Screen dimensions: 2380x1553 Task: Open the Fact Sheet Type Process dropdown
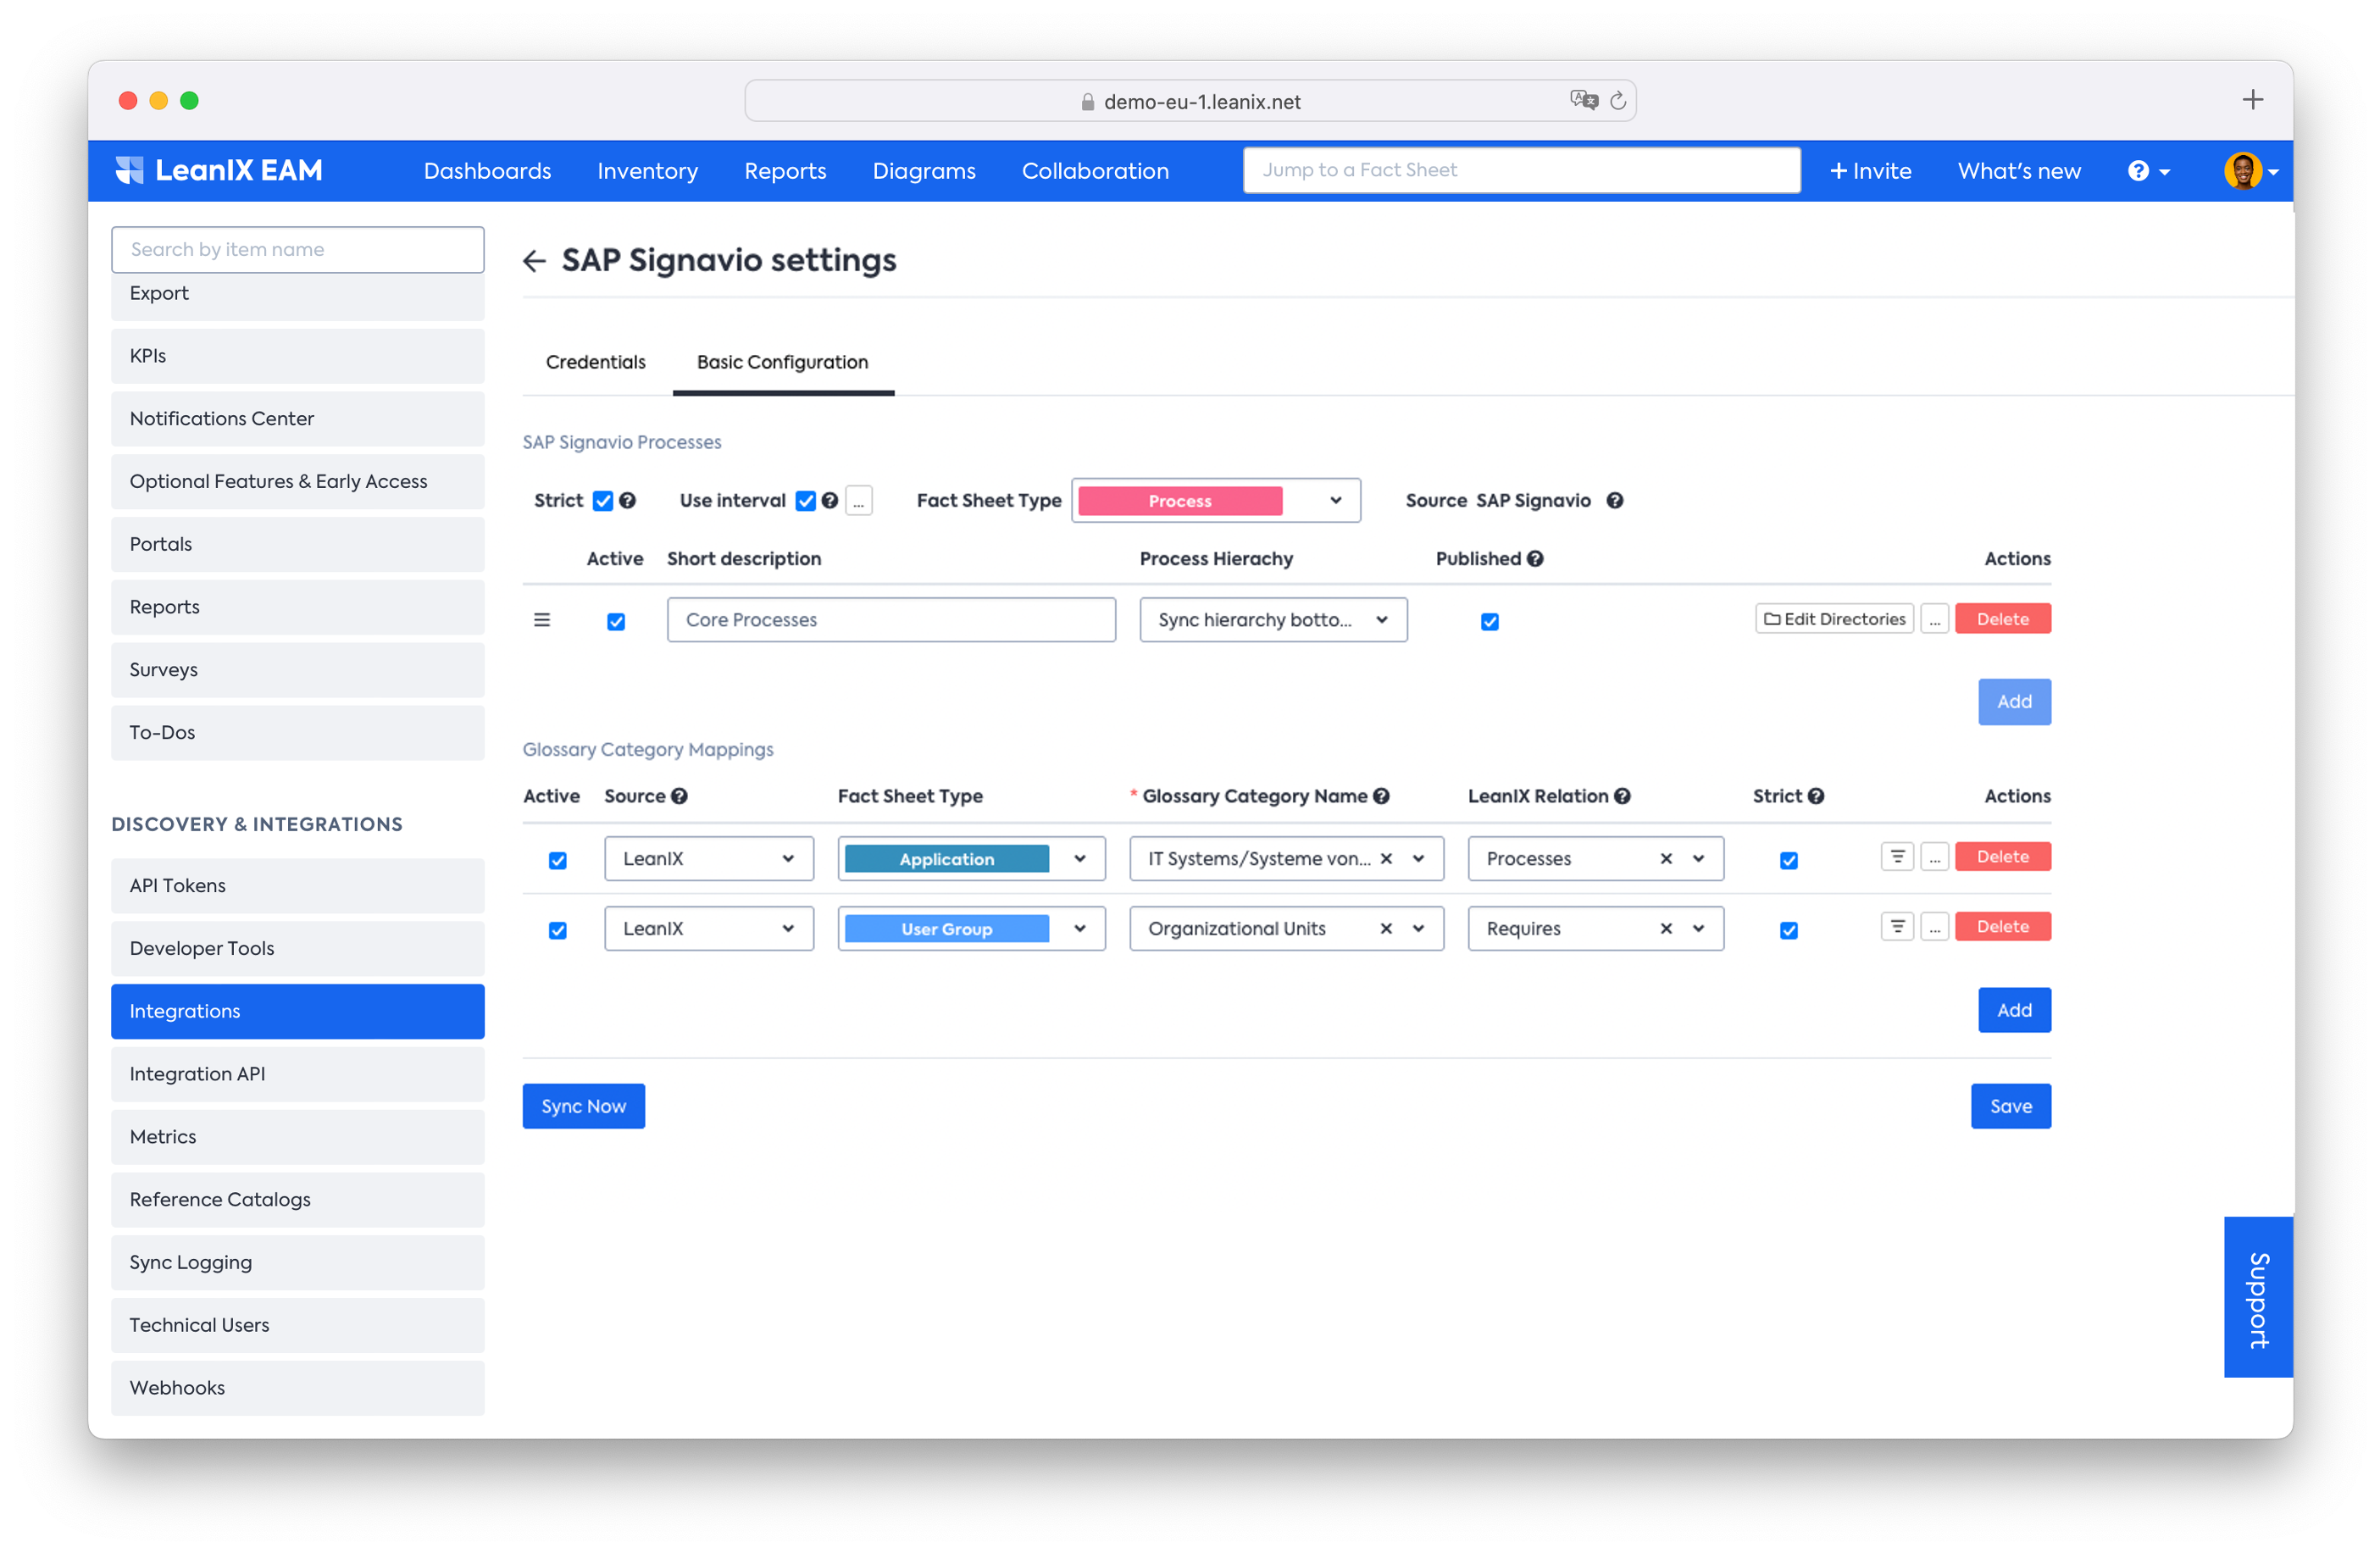click(x=1216, y=500)
